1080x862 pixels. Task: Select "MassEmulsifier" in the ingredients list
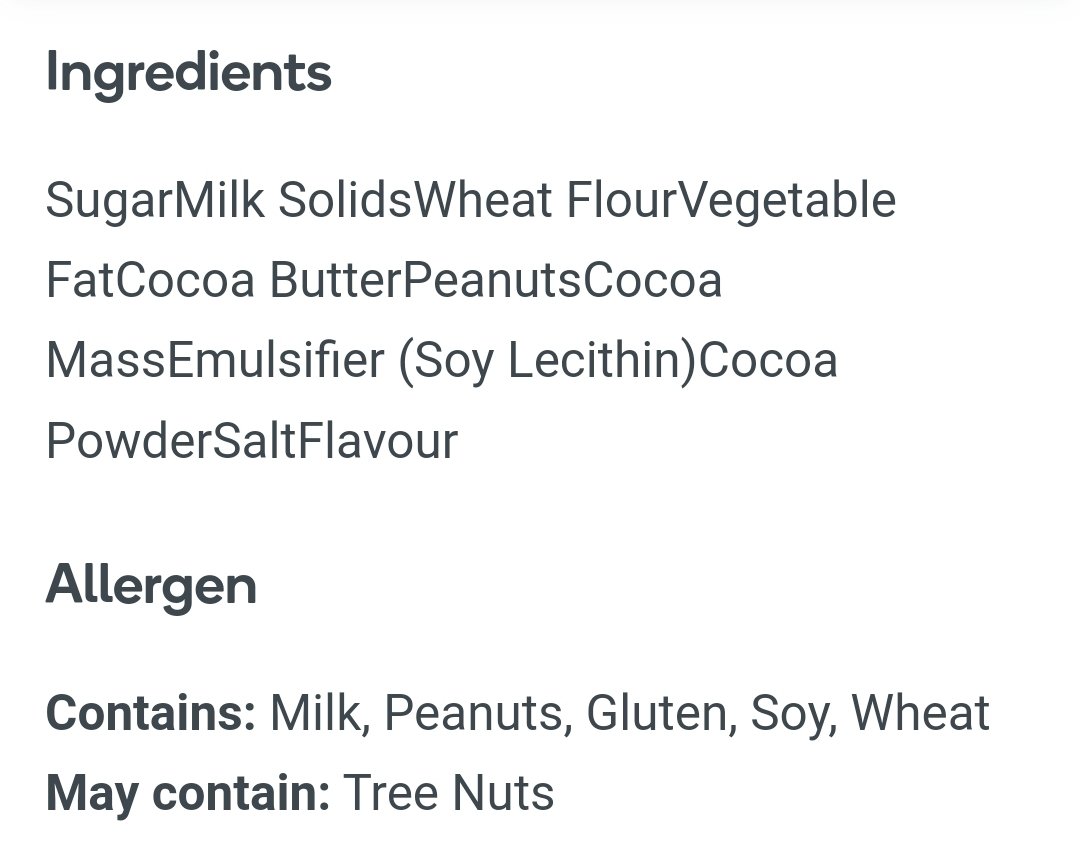coord(215,360)
